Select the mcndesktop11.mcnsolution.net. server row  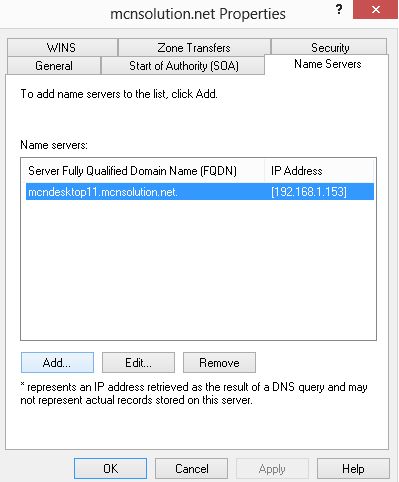(x=200, y=192)
